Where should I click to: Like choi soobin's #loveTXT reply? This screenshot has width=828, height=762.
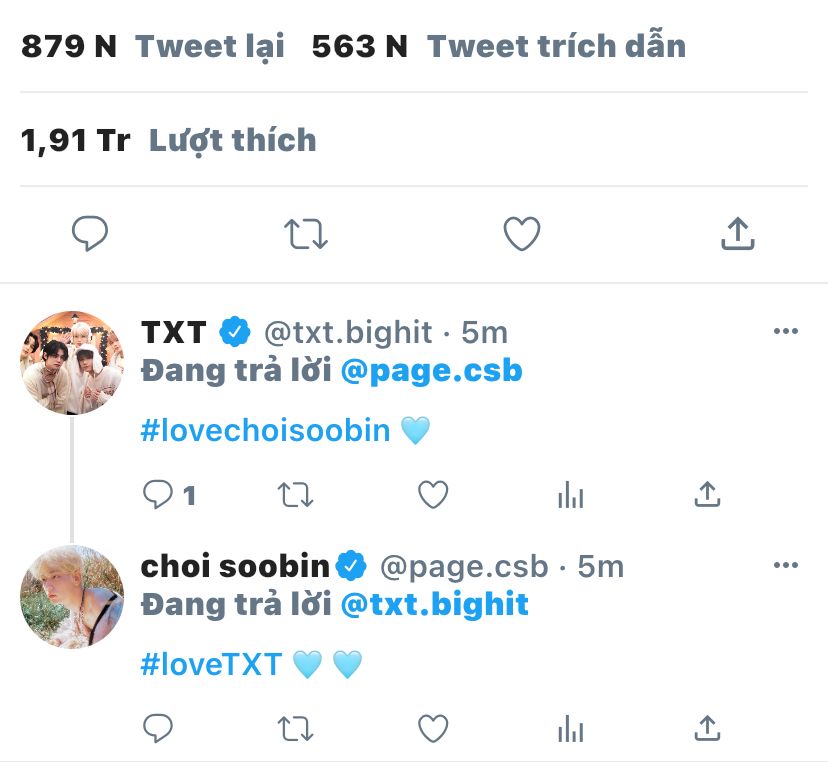click(x=432, y=729)
